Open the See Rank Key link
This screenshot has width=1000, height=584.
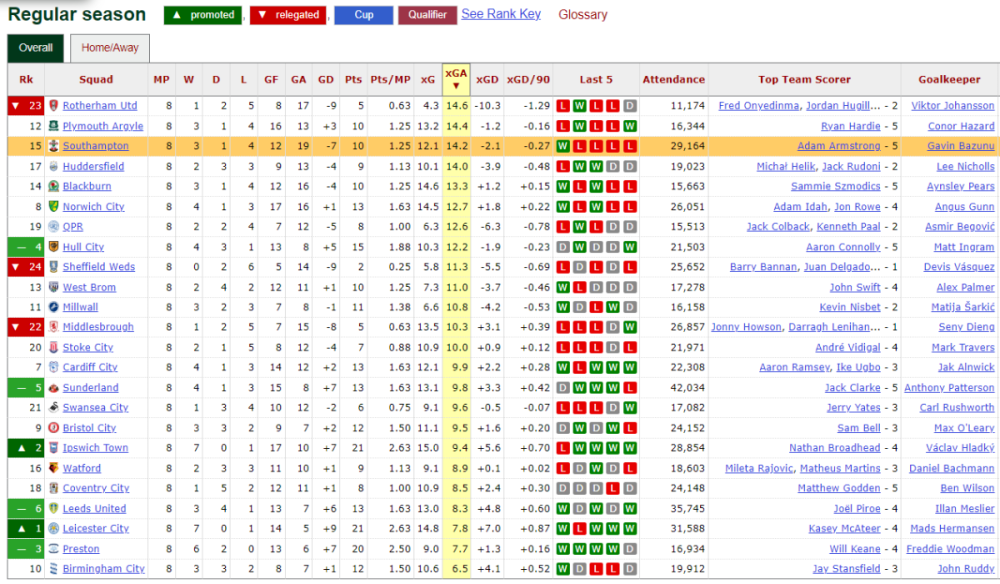tap(500, 14)
